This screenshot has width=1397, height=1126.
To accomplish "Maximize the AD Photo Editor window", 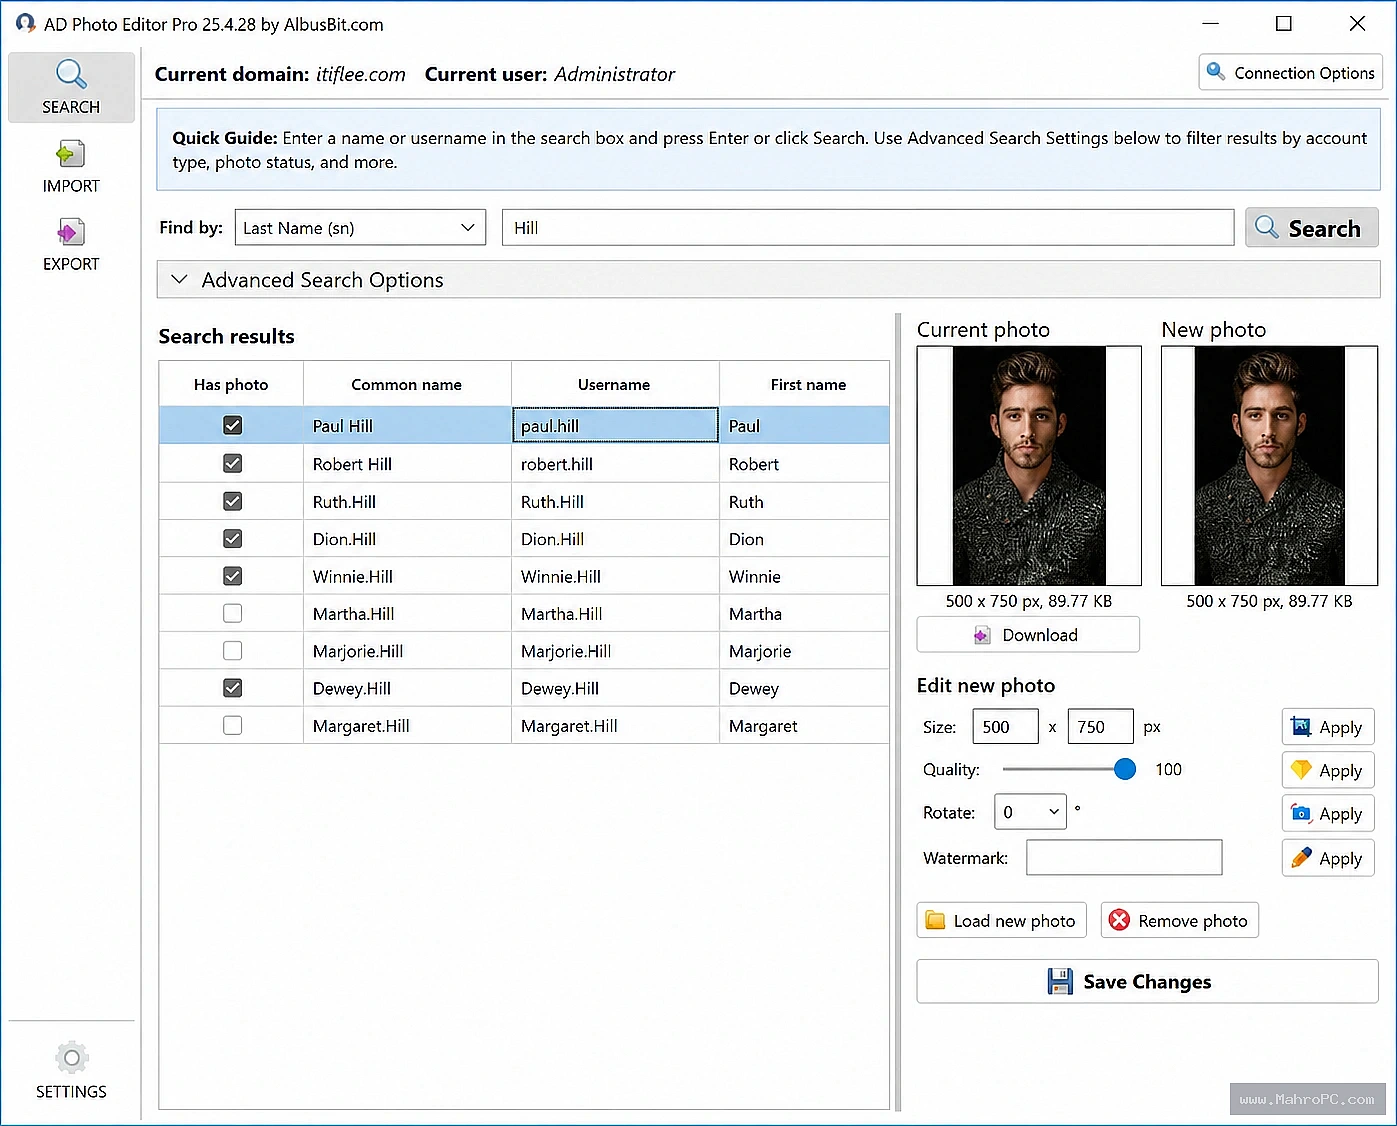I will point(1284,23).
